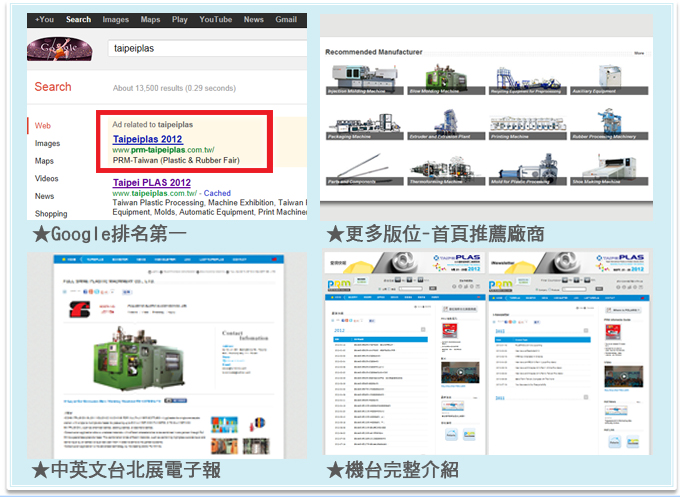Click the red magazine cover in right newsletter
The width and height of the screenshot is (680, 497).
coord(612,333)
